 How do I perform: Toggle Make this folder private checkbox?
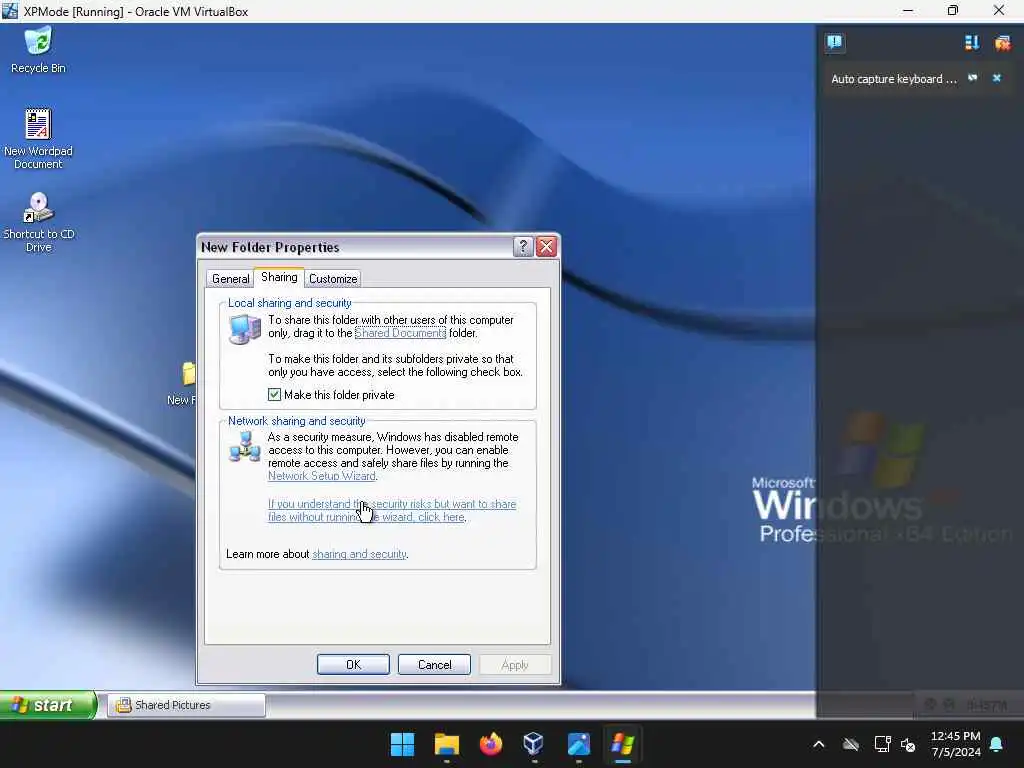click(x=274, y=394)
